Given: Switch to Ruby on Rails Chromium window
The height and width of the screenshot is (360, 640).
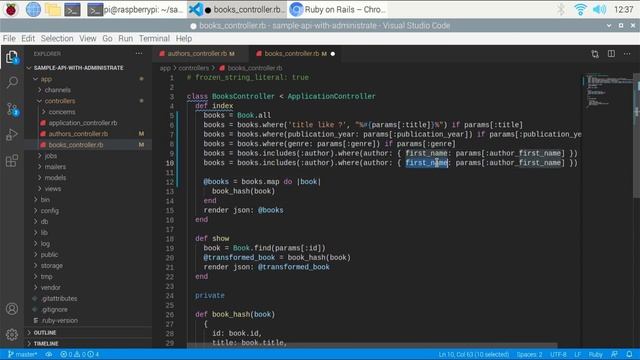Looking at the screenshot, I should pos(338,9).
